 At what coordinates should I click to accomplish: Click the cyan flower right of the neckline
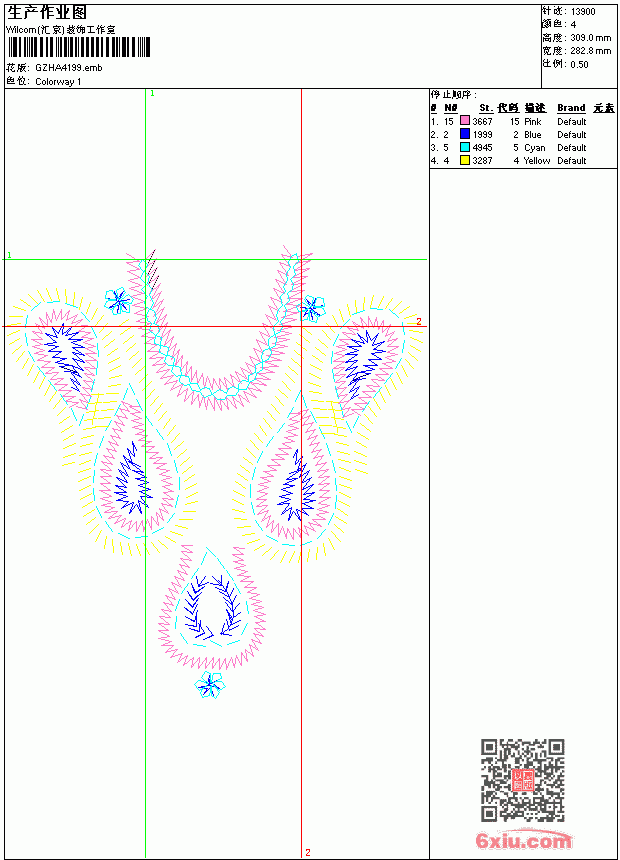click(312, 308)
